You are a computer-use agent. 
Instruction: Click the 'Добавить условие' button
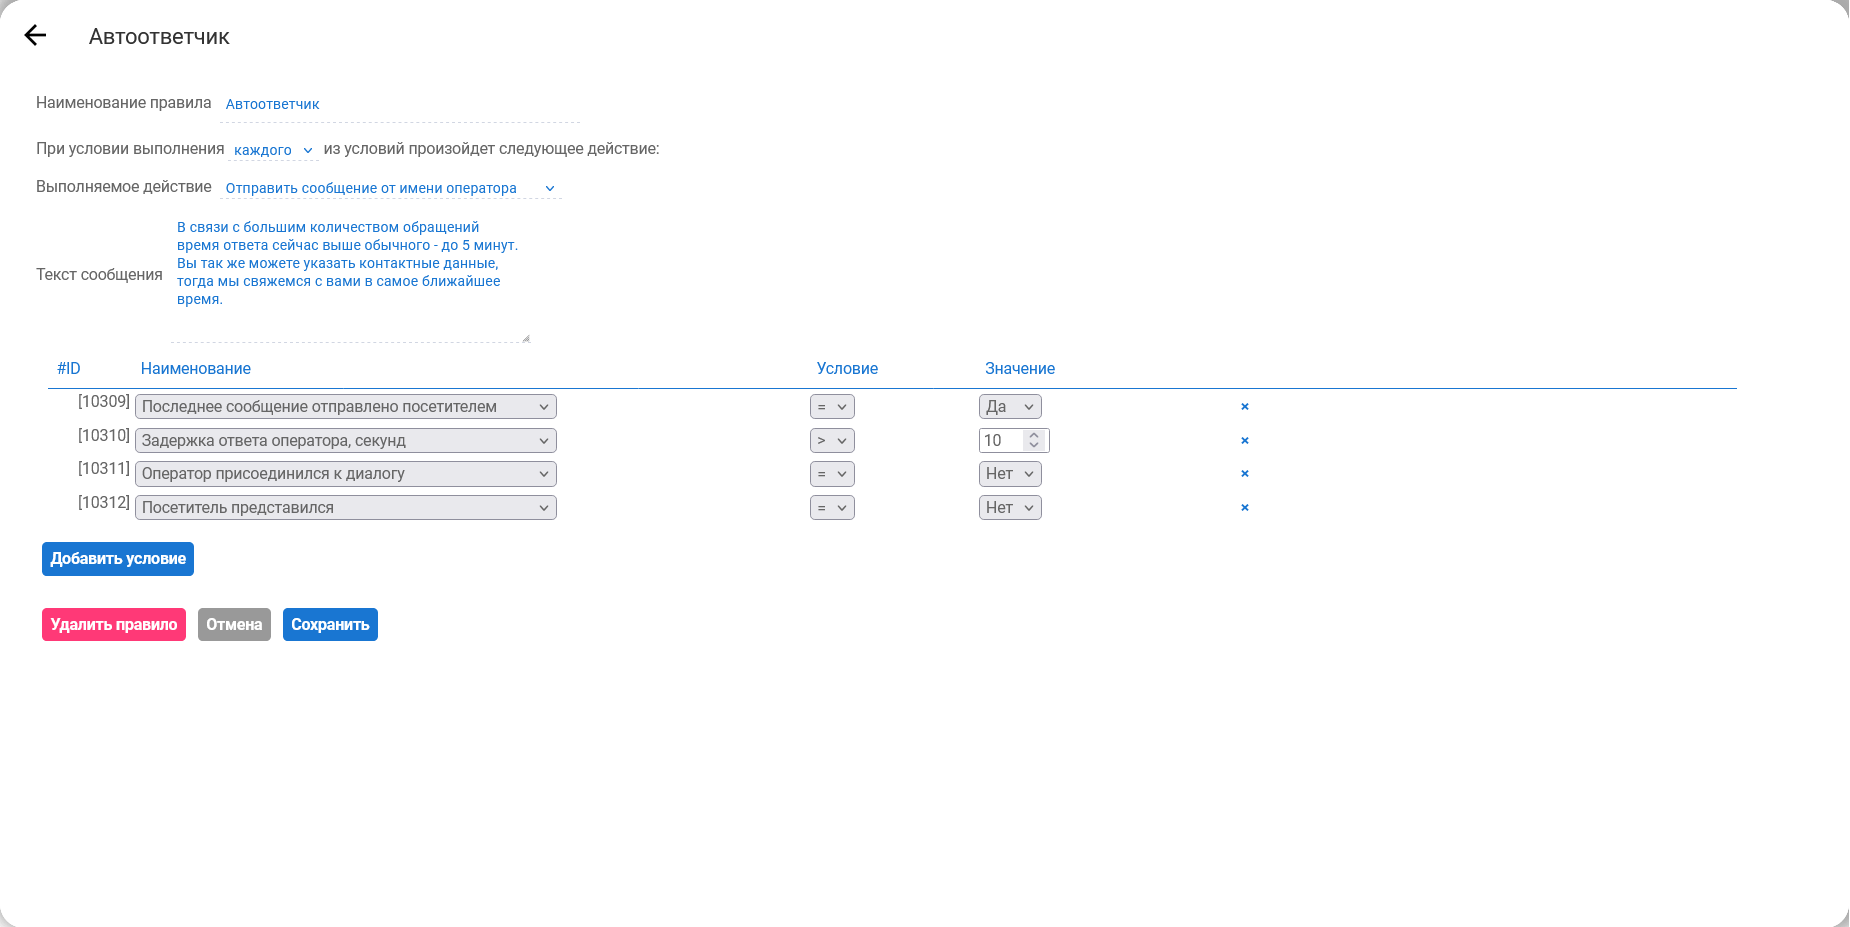click(x=118, y=559)
